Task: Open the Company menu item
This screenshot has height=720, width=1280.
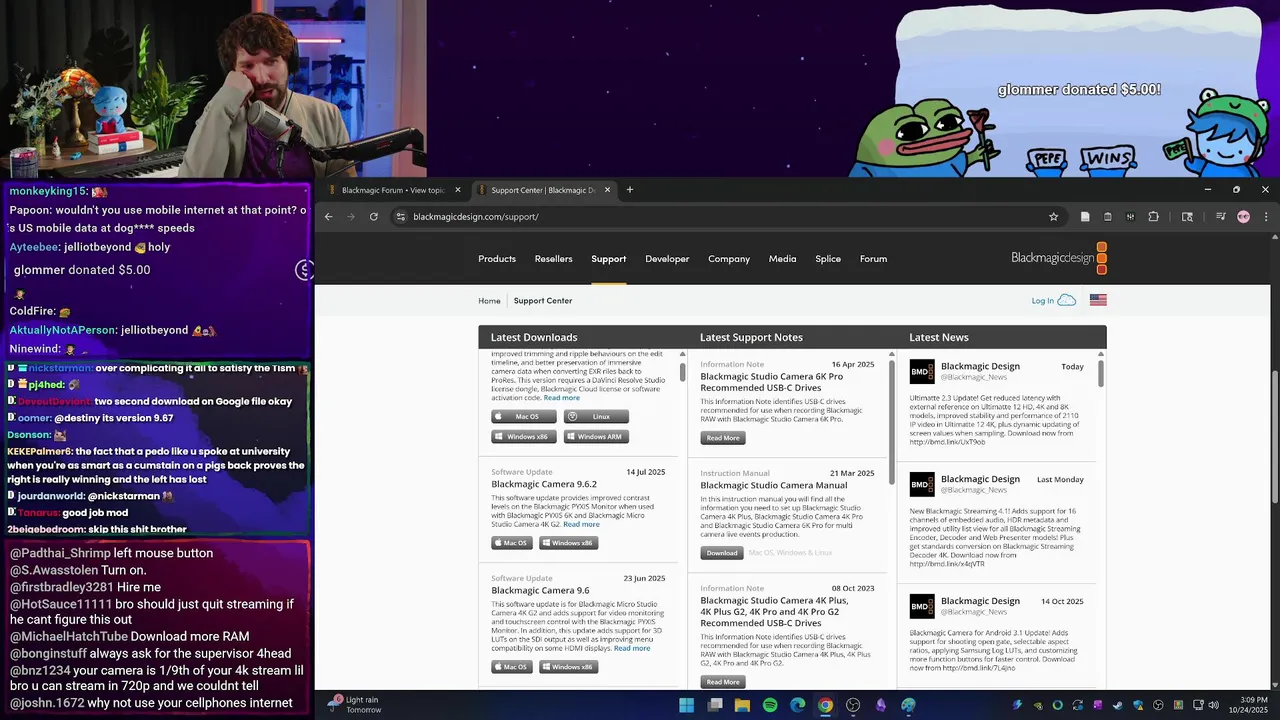Action: click(729, 259)
